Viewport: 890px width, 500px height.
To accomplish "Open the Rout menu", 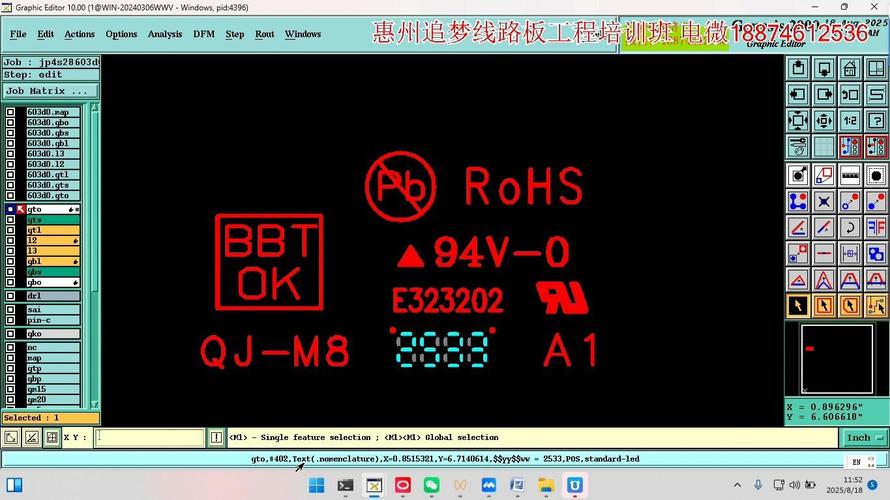I will (x=264, y=34).
